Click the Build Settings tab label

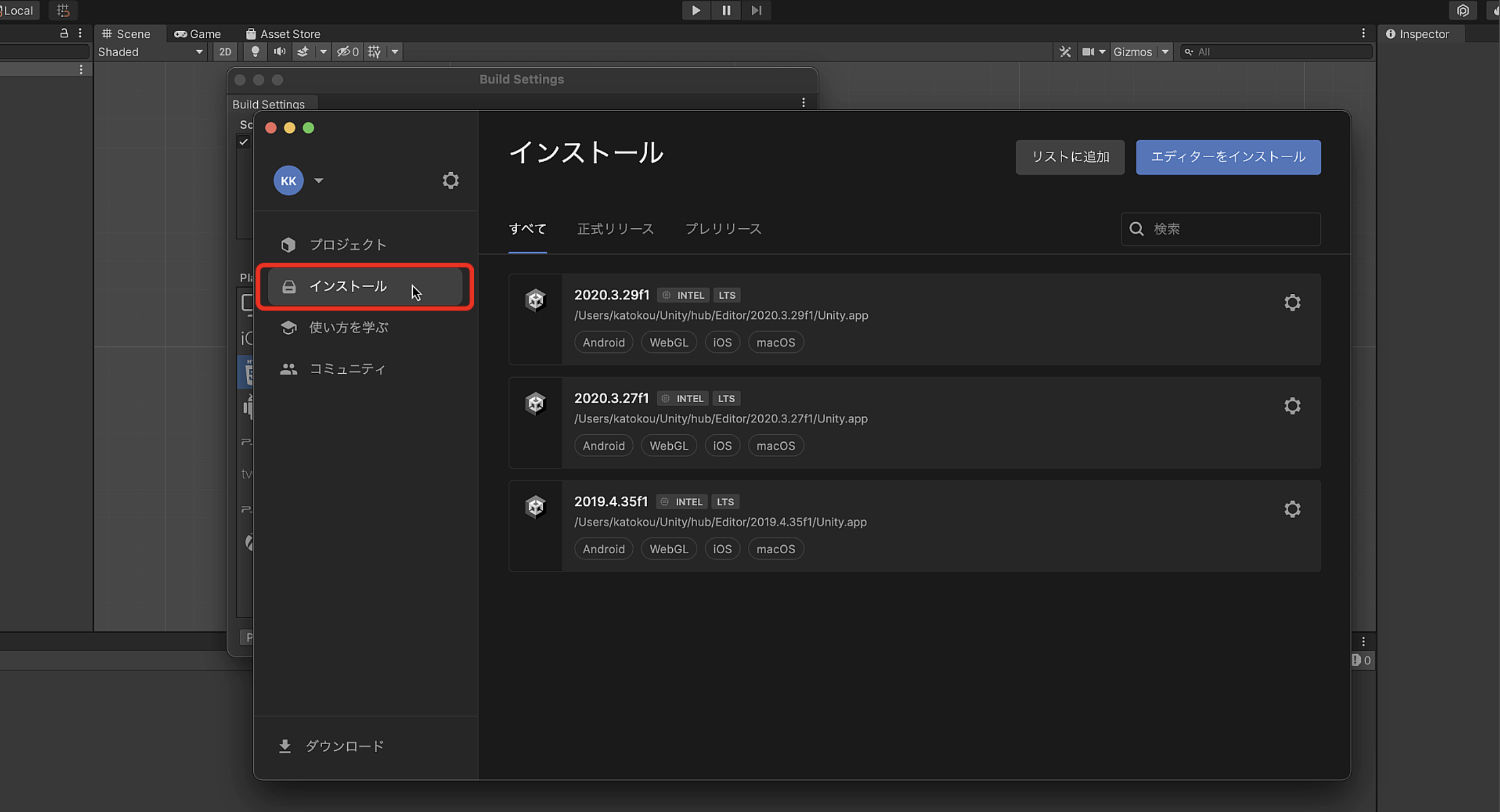pyautogui.click(x=268, y=104)
